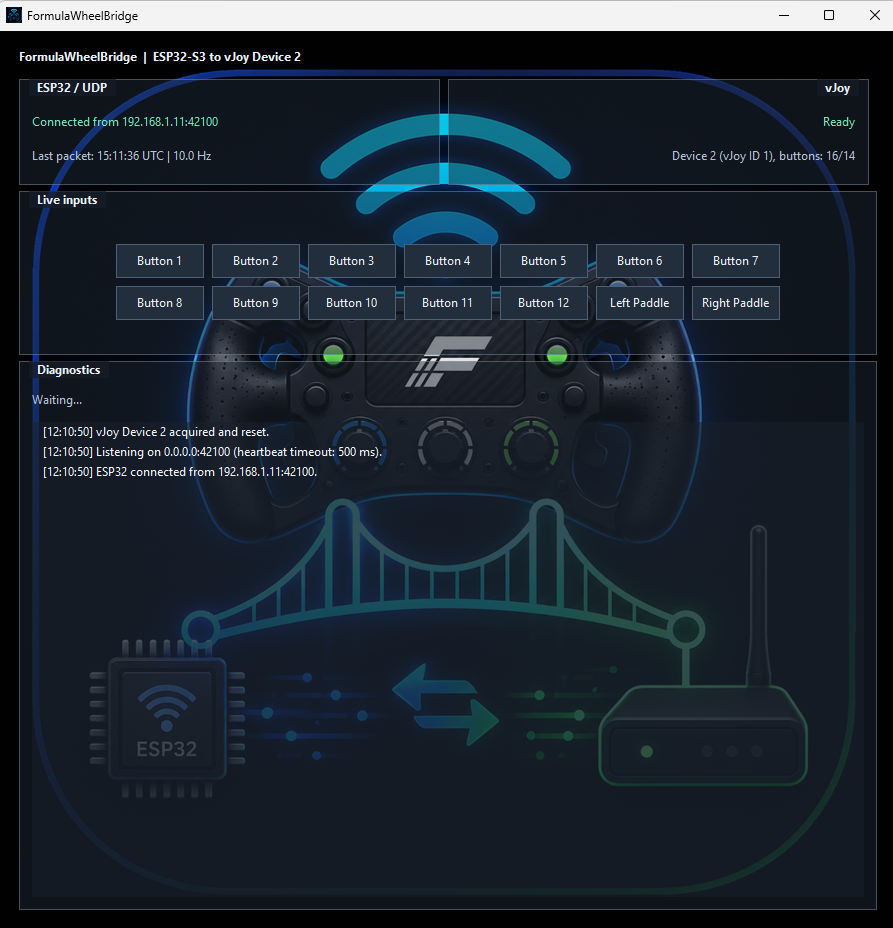The height and width of the screenshot is (928, 893).
Task: Select Button 11 indicator
Action: coord(447,303)
